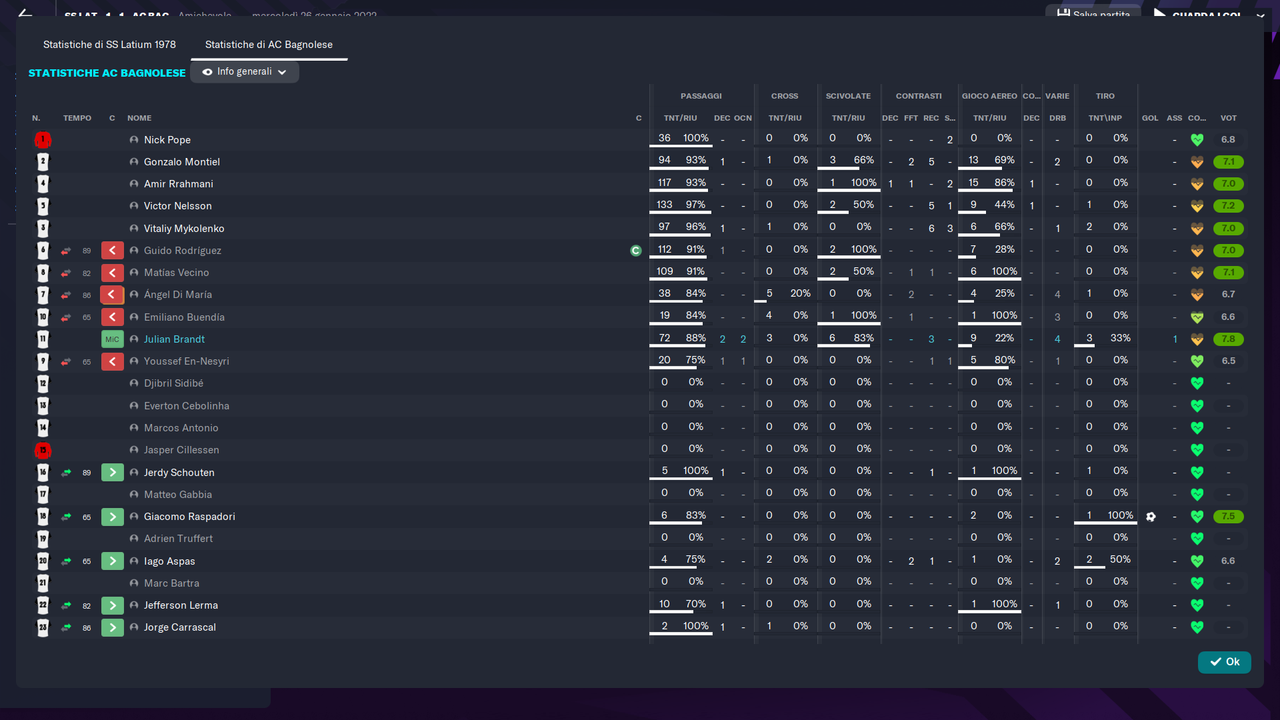The height and width of the screenshot is (720, 1280).
Task: Click the MC position badge beside Julian Brandt
Action: 112,339
